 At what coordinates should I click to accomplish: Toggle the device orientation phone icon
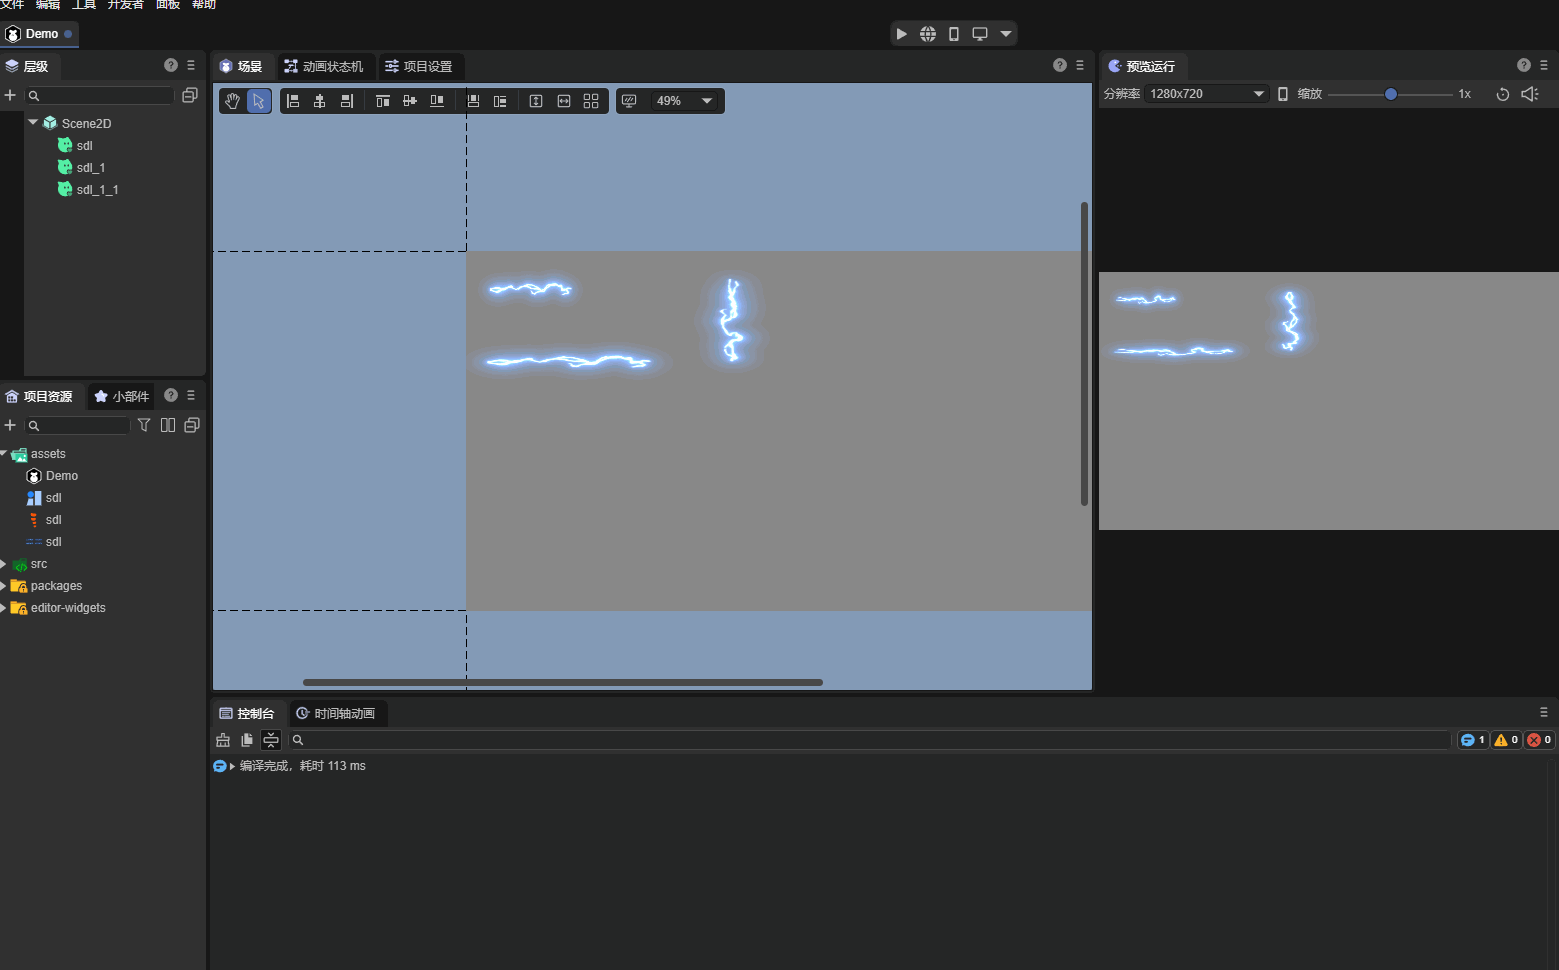(1283, 94)
